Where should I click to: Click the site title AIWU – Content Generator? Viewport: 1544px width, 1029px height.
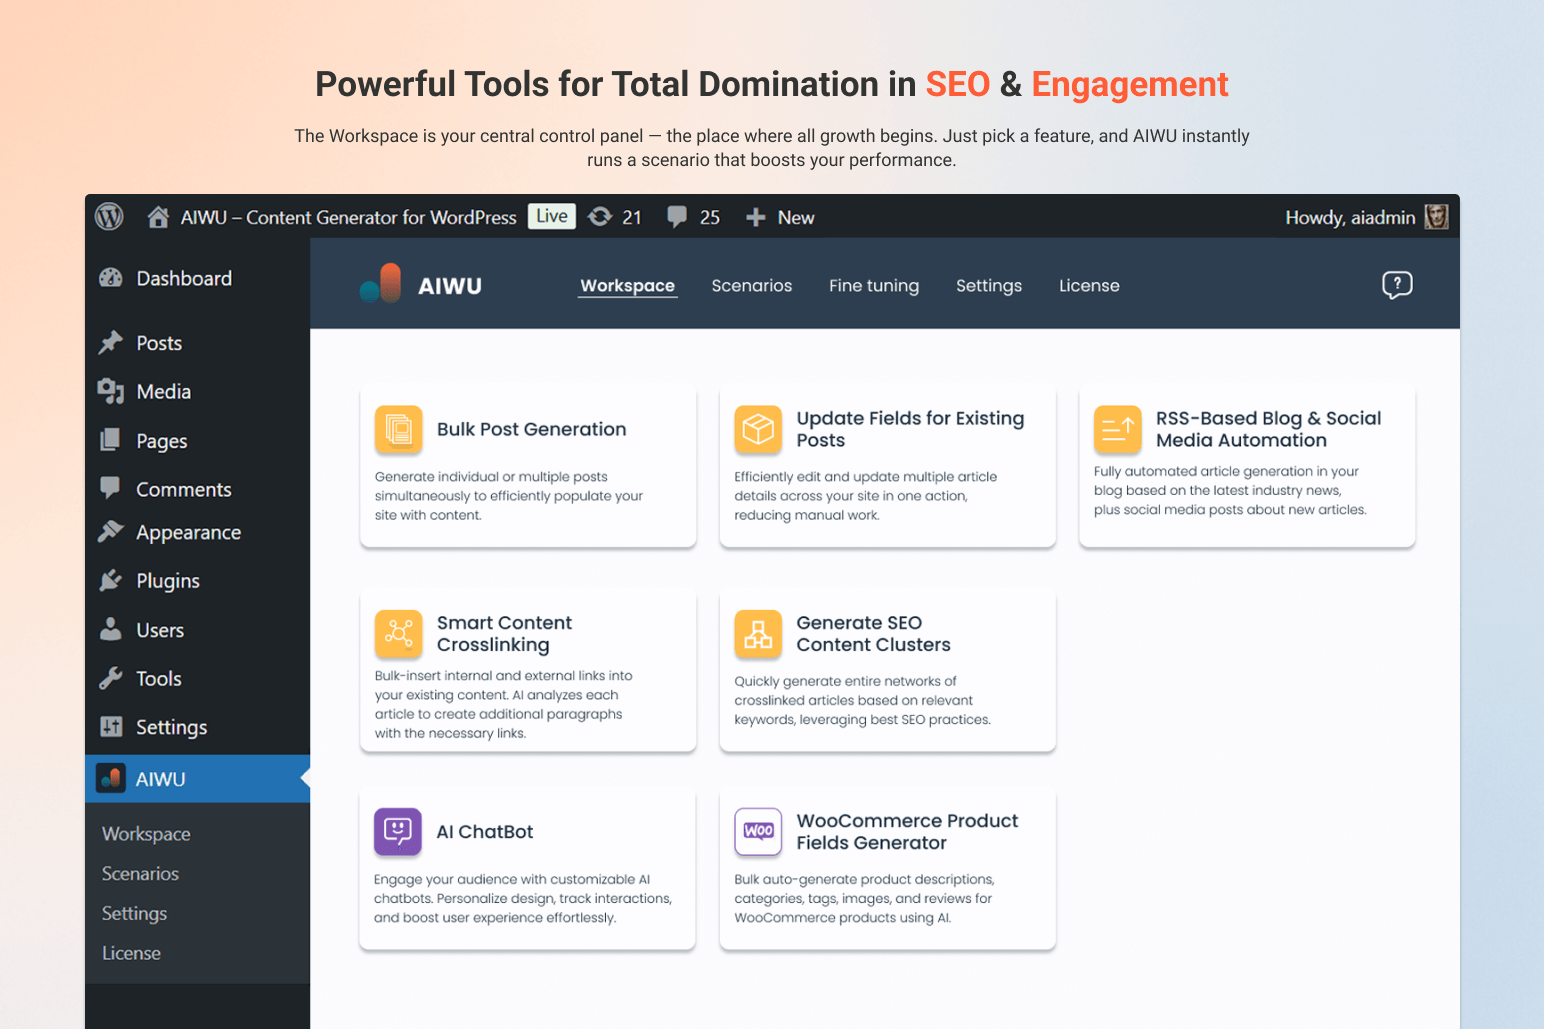348,217
